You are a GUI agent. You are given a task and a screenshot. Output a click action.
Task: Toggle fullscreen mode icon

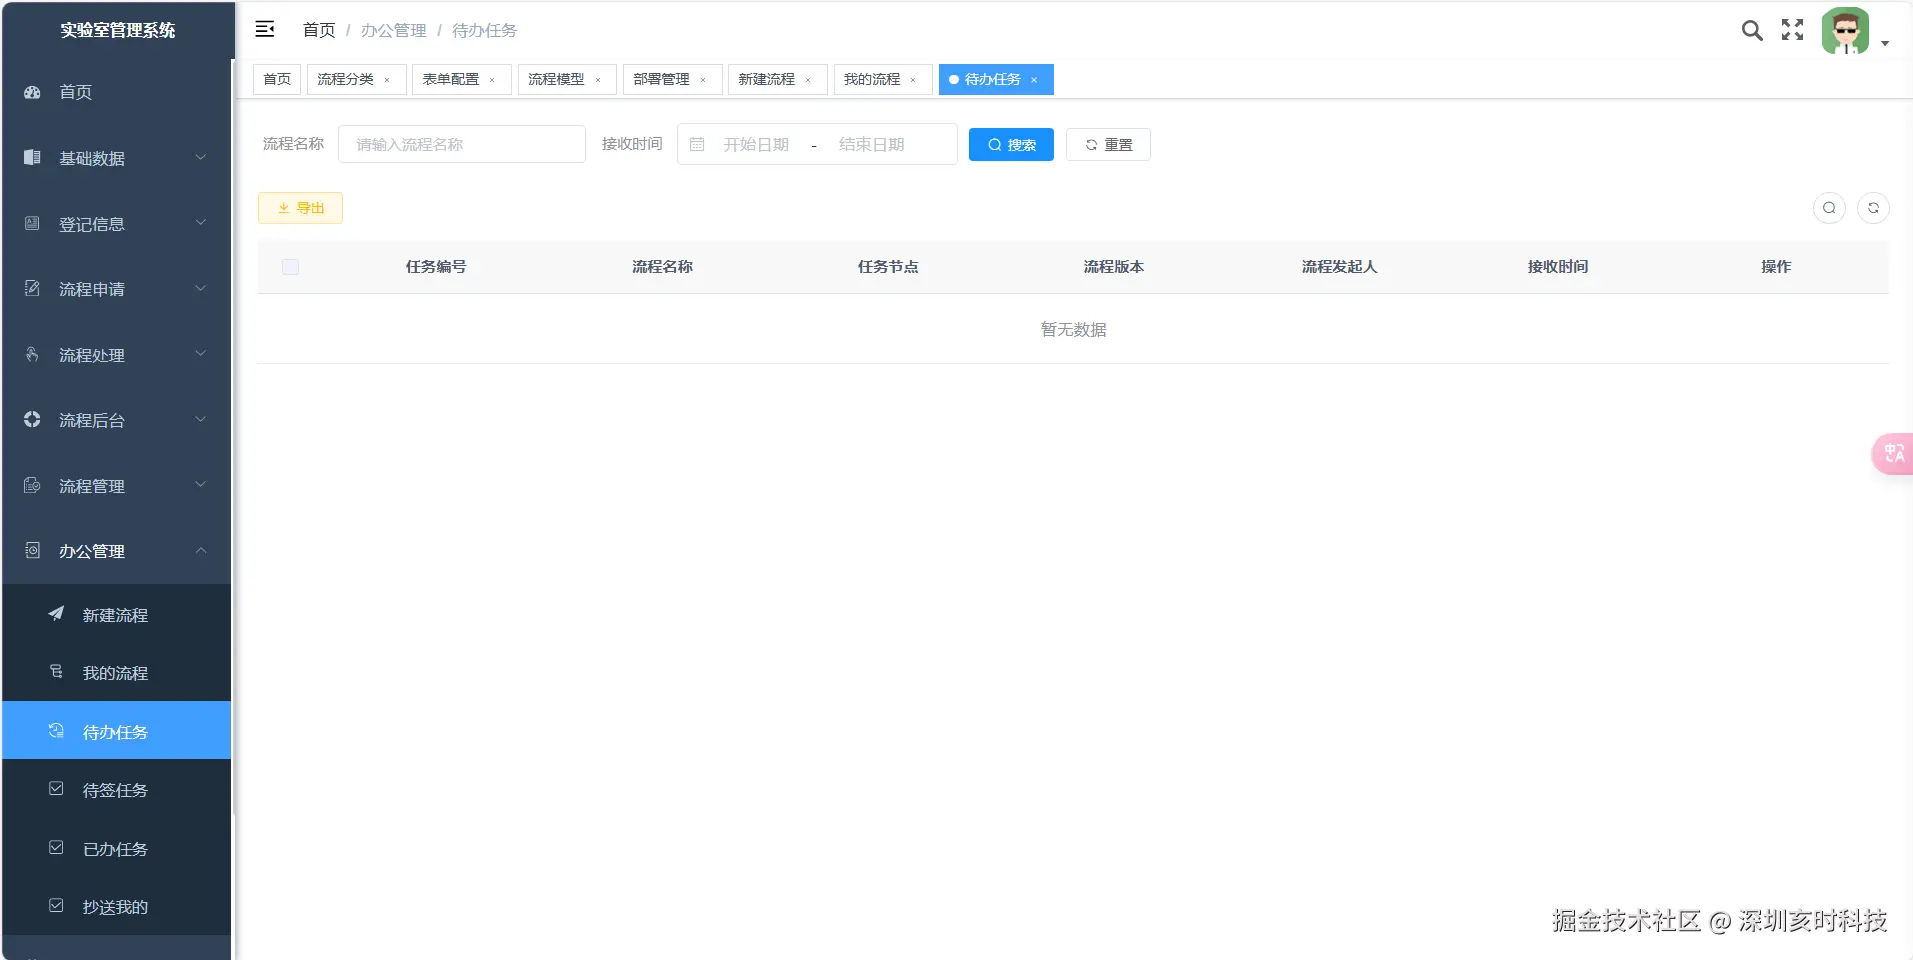pyautogui.click(x=1793, y=30)
